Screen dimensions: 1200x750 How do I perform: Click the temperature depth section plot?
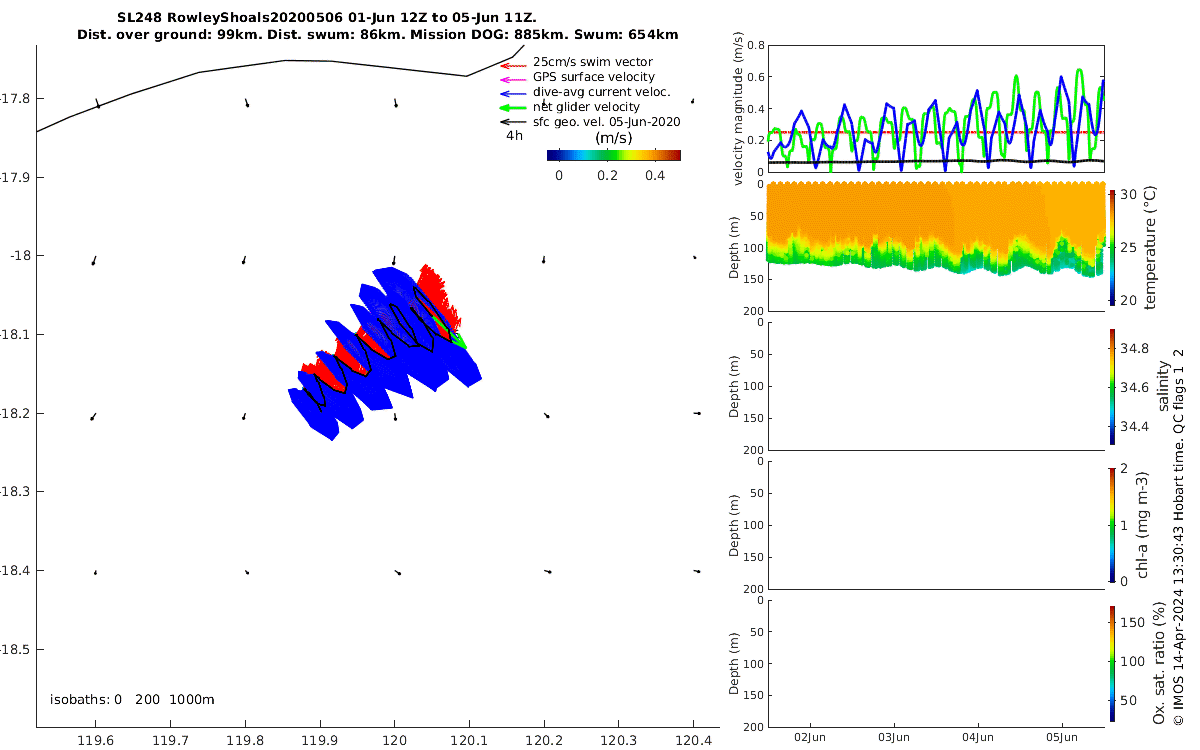(x=936, y=247)
